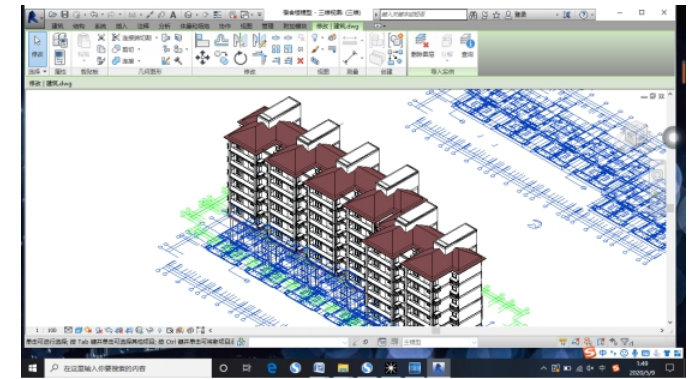Open the Cut geometry (剪切) dropdown arrow
Viewport: 691px width, 379px height.
(139, 49)
